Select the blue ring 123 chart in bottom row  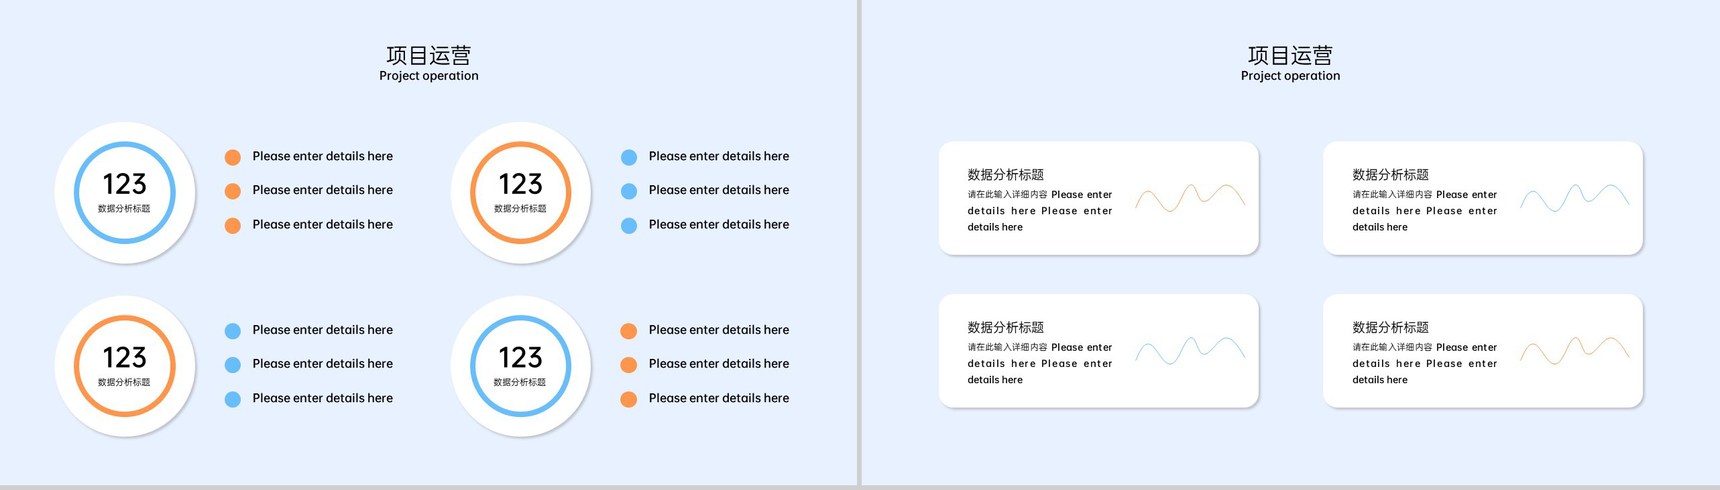pos(521,366)
